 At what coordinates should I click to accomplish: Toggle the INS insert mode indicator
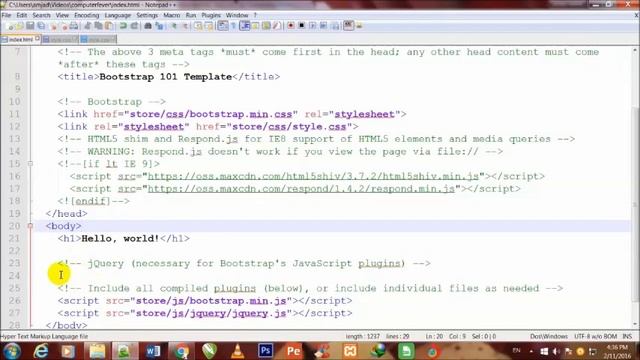tap(627, 336)
